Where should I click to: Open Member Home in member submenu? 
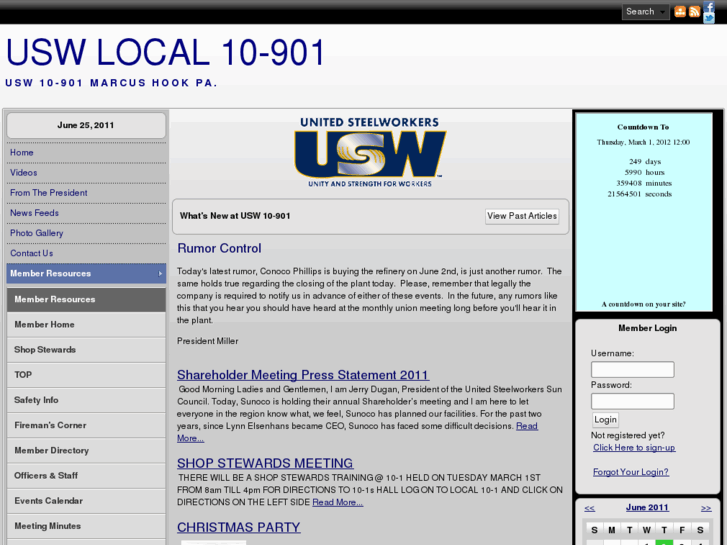click(x=86, y=325)
